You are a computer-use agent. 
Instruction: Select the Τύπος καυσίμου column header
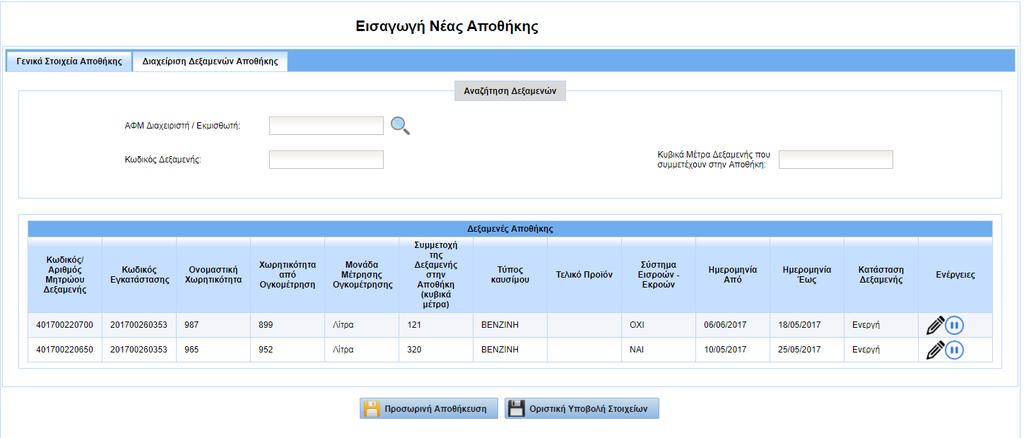click(x=510, y=275)
